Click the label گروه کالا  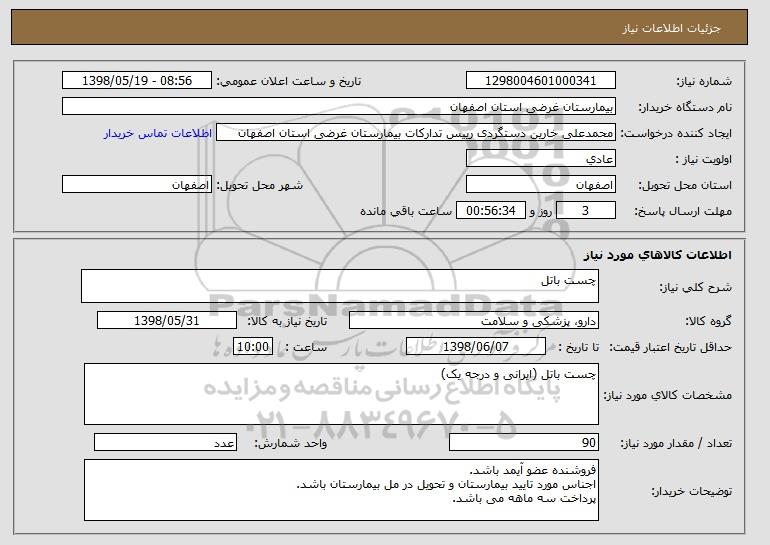[x=708, y=321]
